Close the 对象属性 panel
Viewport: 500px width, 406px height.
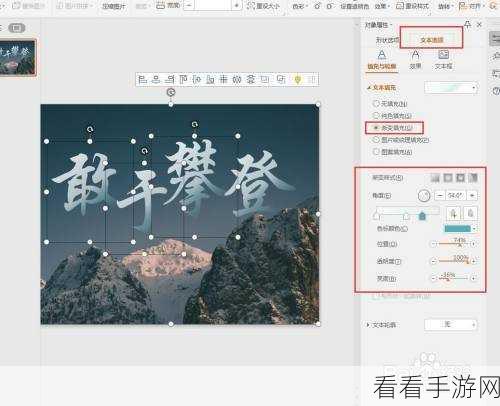pos(479,25)
